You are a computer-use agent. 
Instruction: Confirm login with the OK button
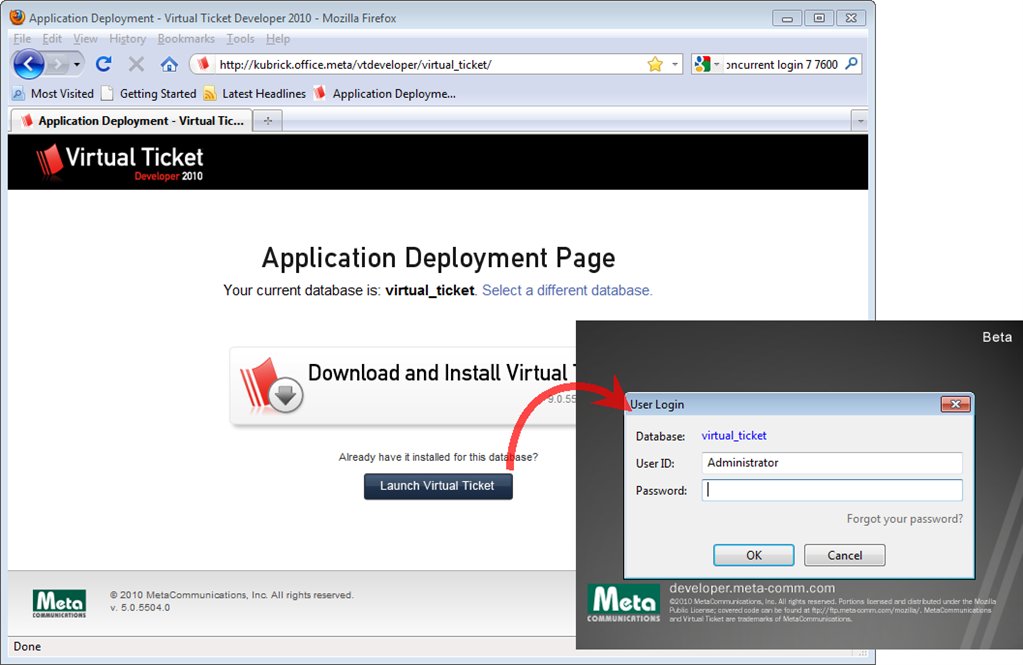(x=754, y=555)
